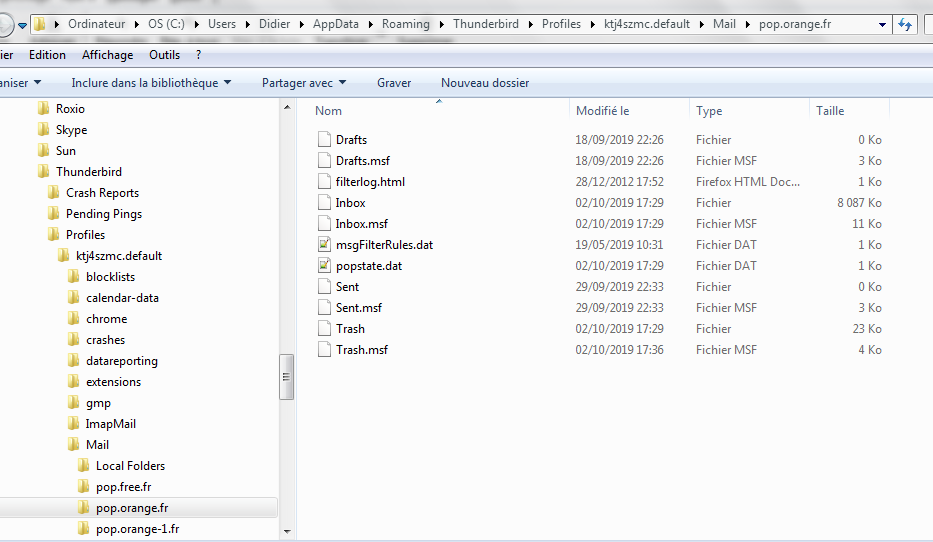This screenshot has height=542, width=933.
Task: Navigate to ktj4szmc.default in the breadcrumb
Action: point(647,24)
